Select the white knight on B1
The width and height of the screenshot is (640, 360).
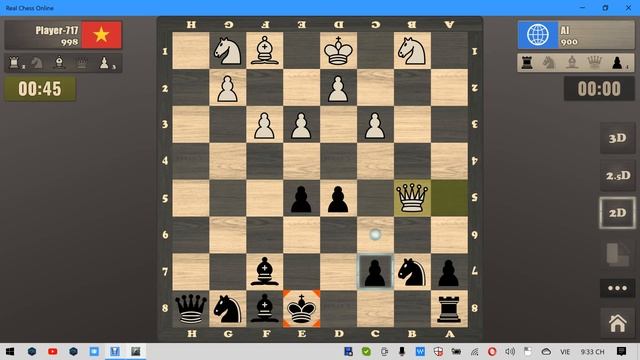point(412,51)
